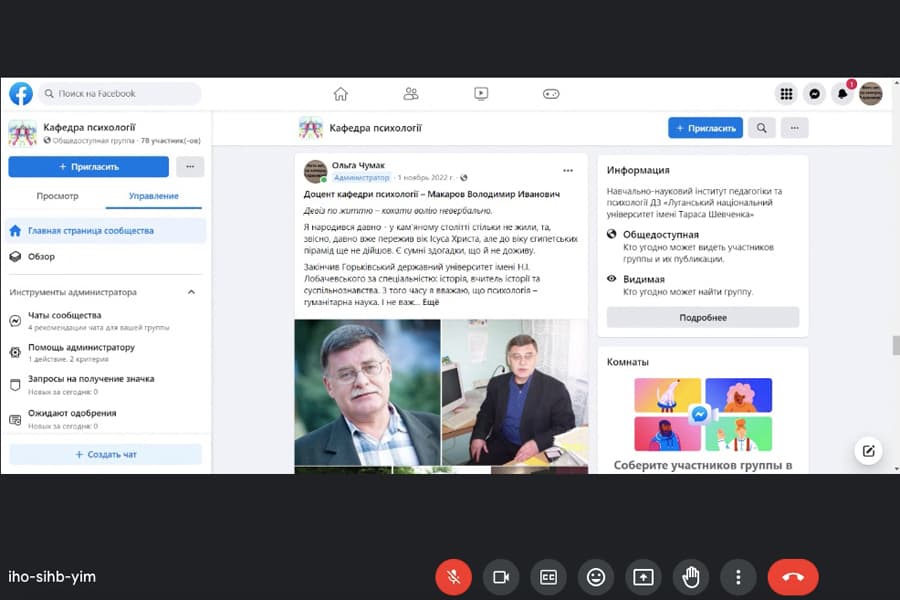Expand the post text with Ещё

click(x=431, y=302)
